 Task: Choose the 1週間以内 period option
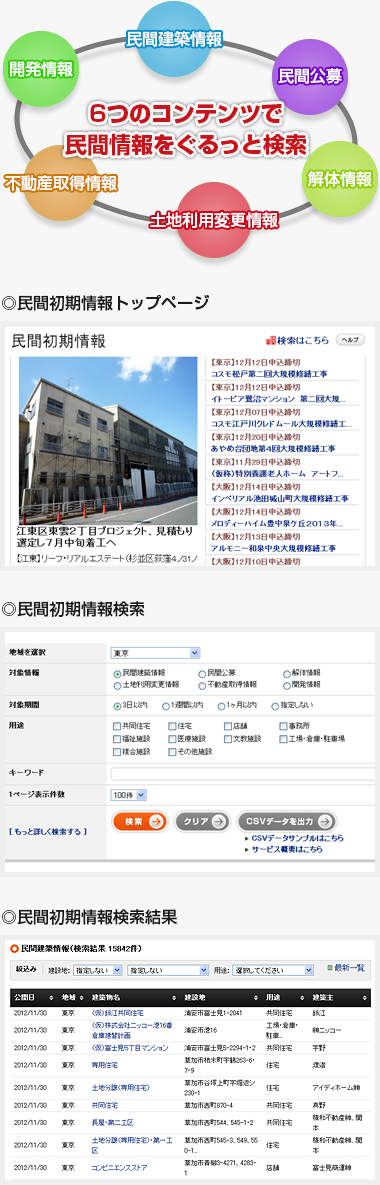coord(165,706)
